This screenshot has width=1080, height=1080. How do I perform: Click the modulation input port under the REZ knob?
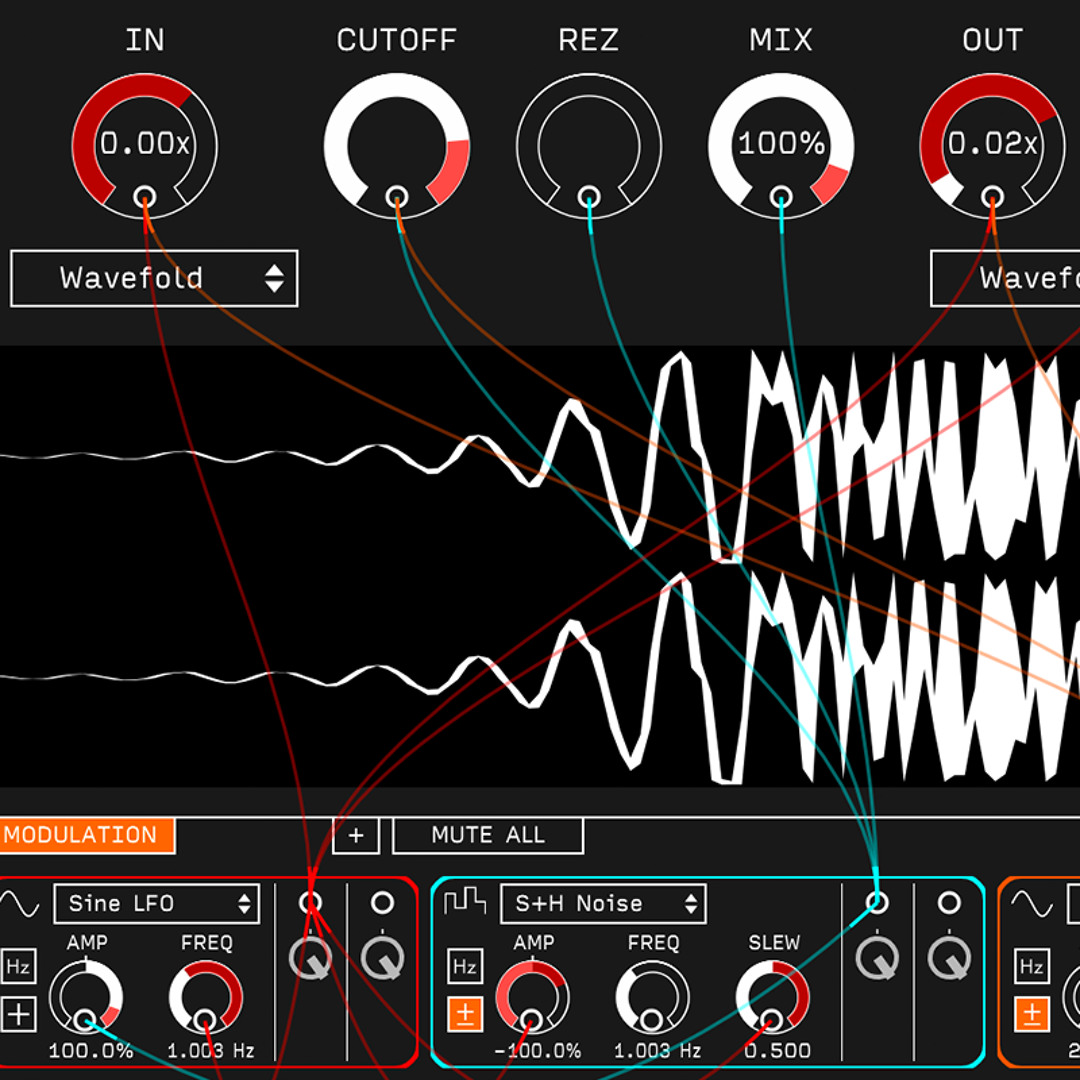coord(588,197)
